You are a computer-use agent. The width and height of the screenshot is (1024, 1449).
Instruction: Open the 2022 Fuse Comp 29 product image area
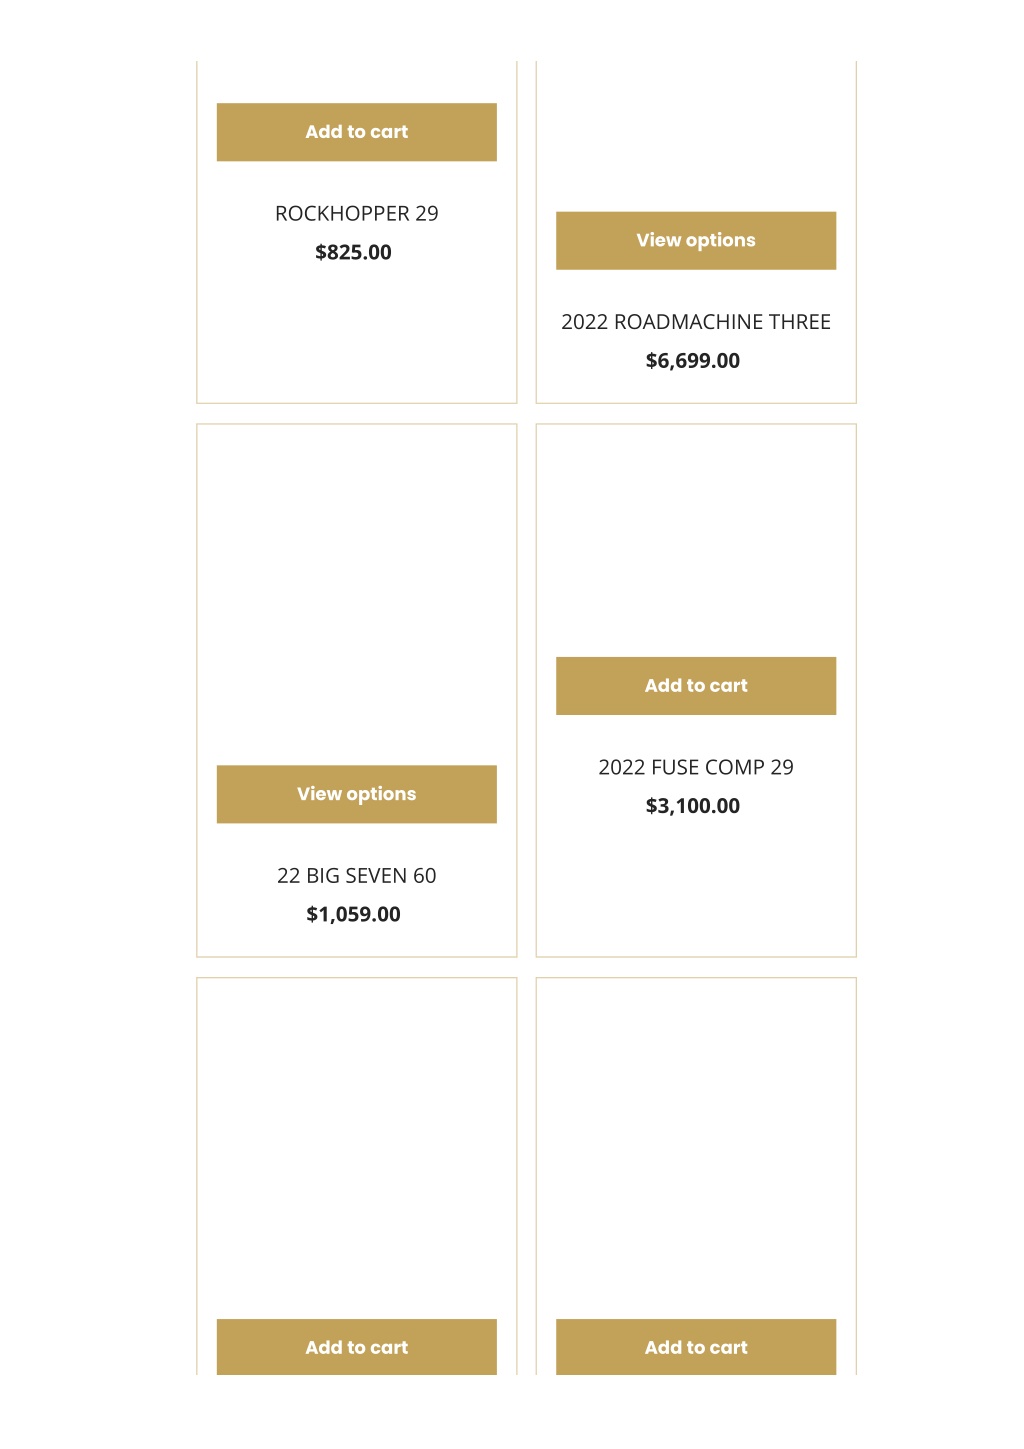[x=696, y=541]
